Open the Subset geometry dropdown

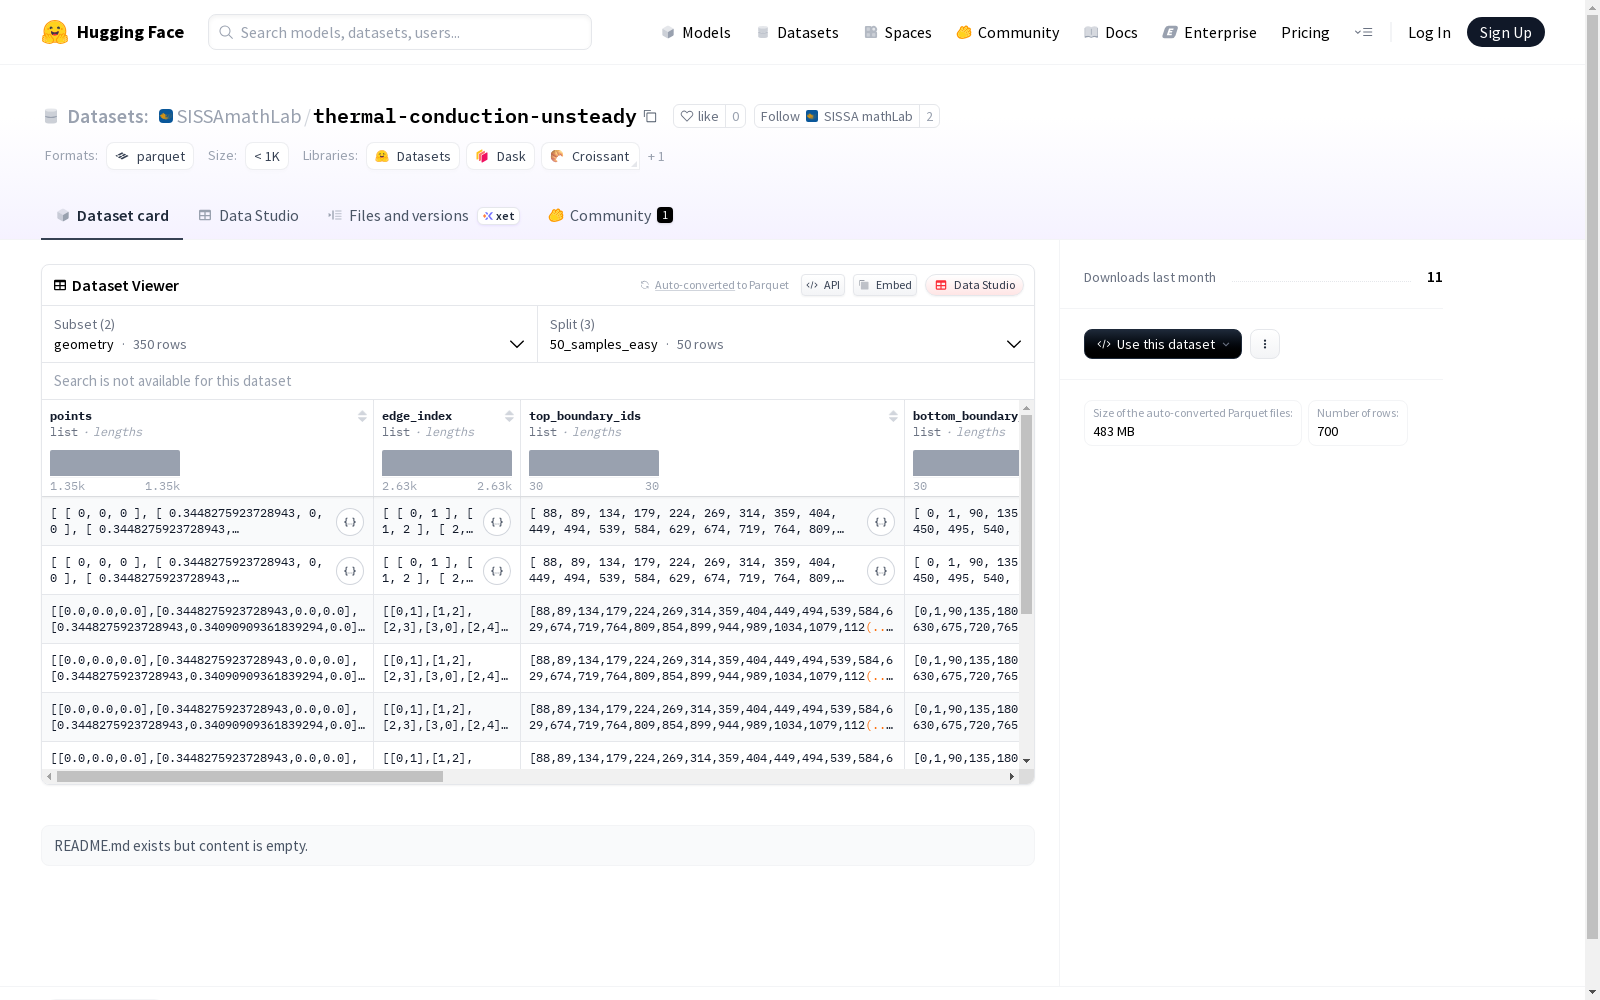click(x=290, y=334)
